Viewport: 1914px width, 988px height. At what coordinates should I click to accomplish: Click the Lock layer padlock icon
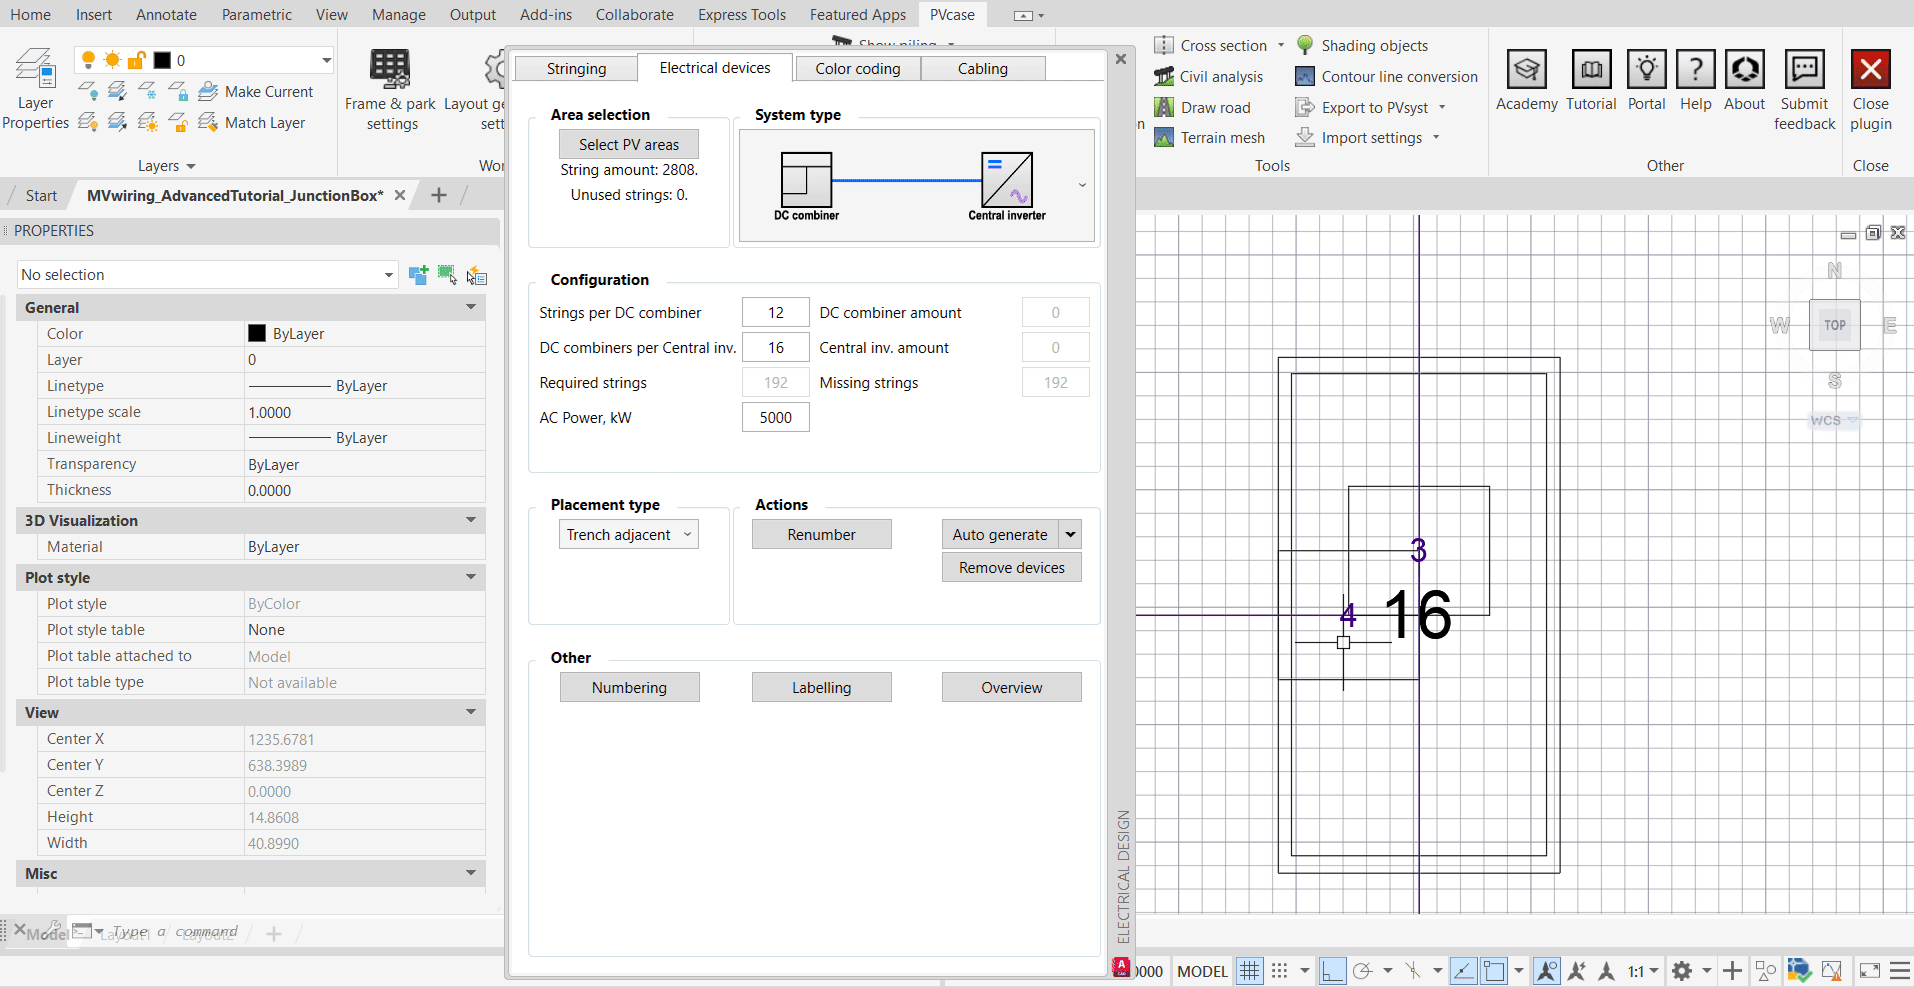point(178,92)
